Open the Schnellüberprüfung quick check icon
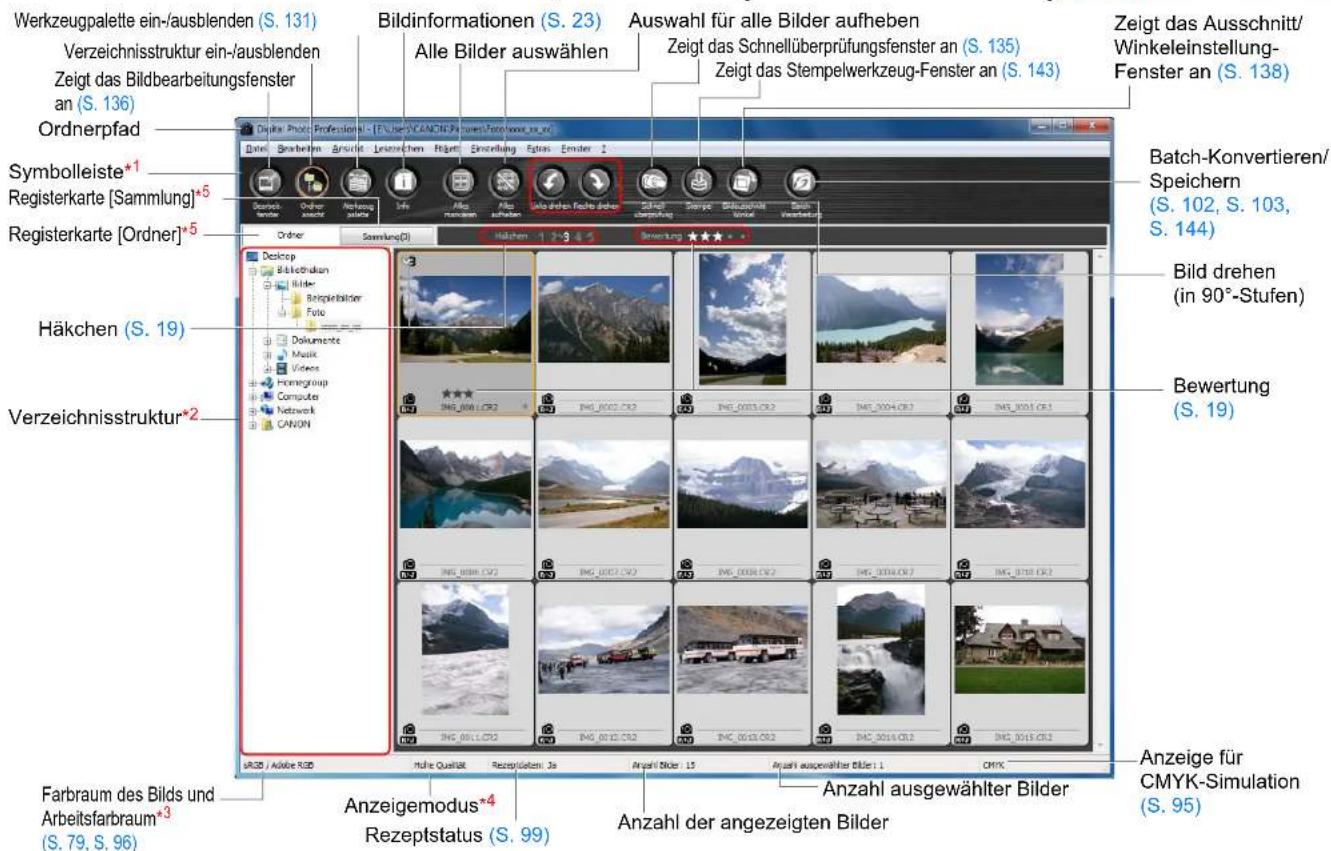Viewport: 1331px width, 851px height. 655,182
